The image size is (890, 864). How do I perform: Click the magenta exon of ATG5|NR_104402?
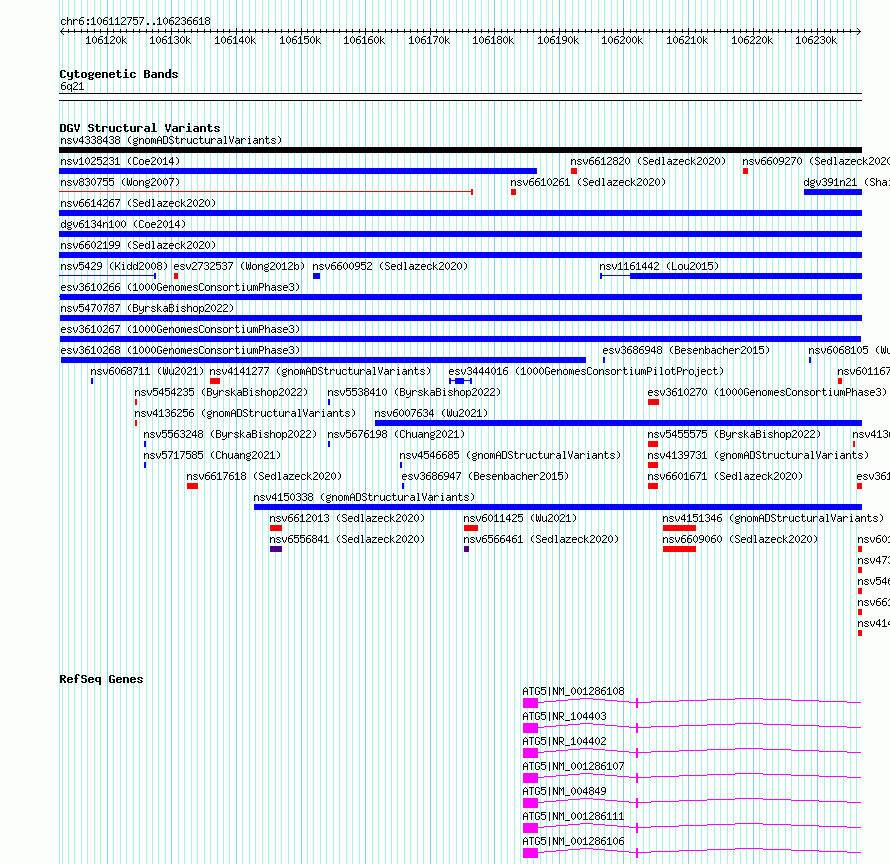(530, 753)
